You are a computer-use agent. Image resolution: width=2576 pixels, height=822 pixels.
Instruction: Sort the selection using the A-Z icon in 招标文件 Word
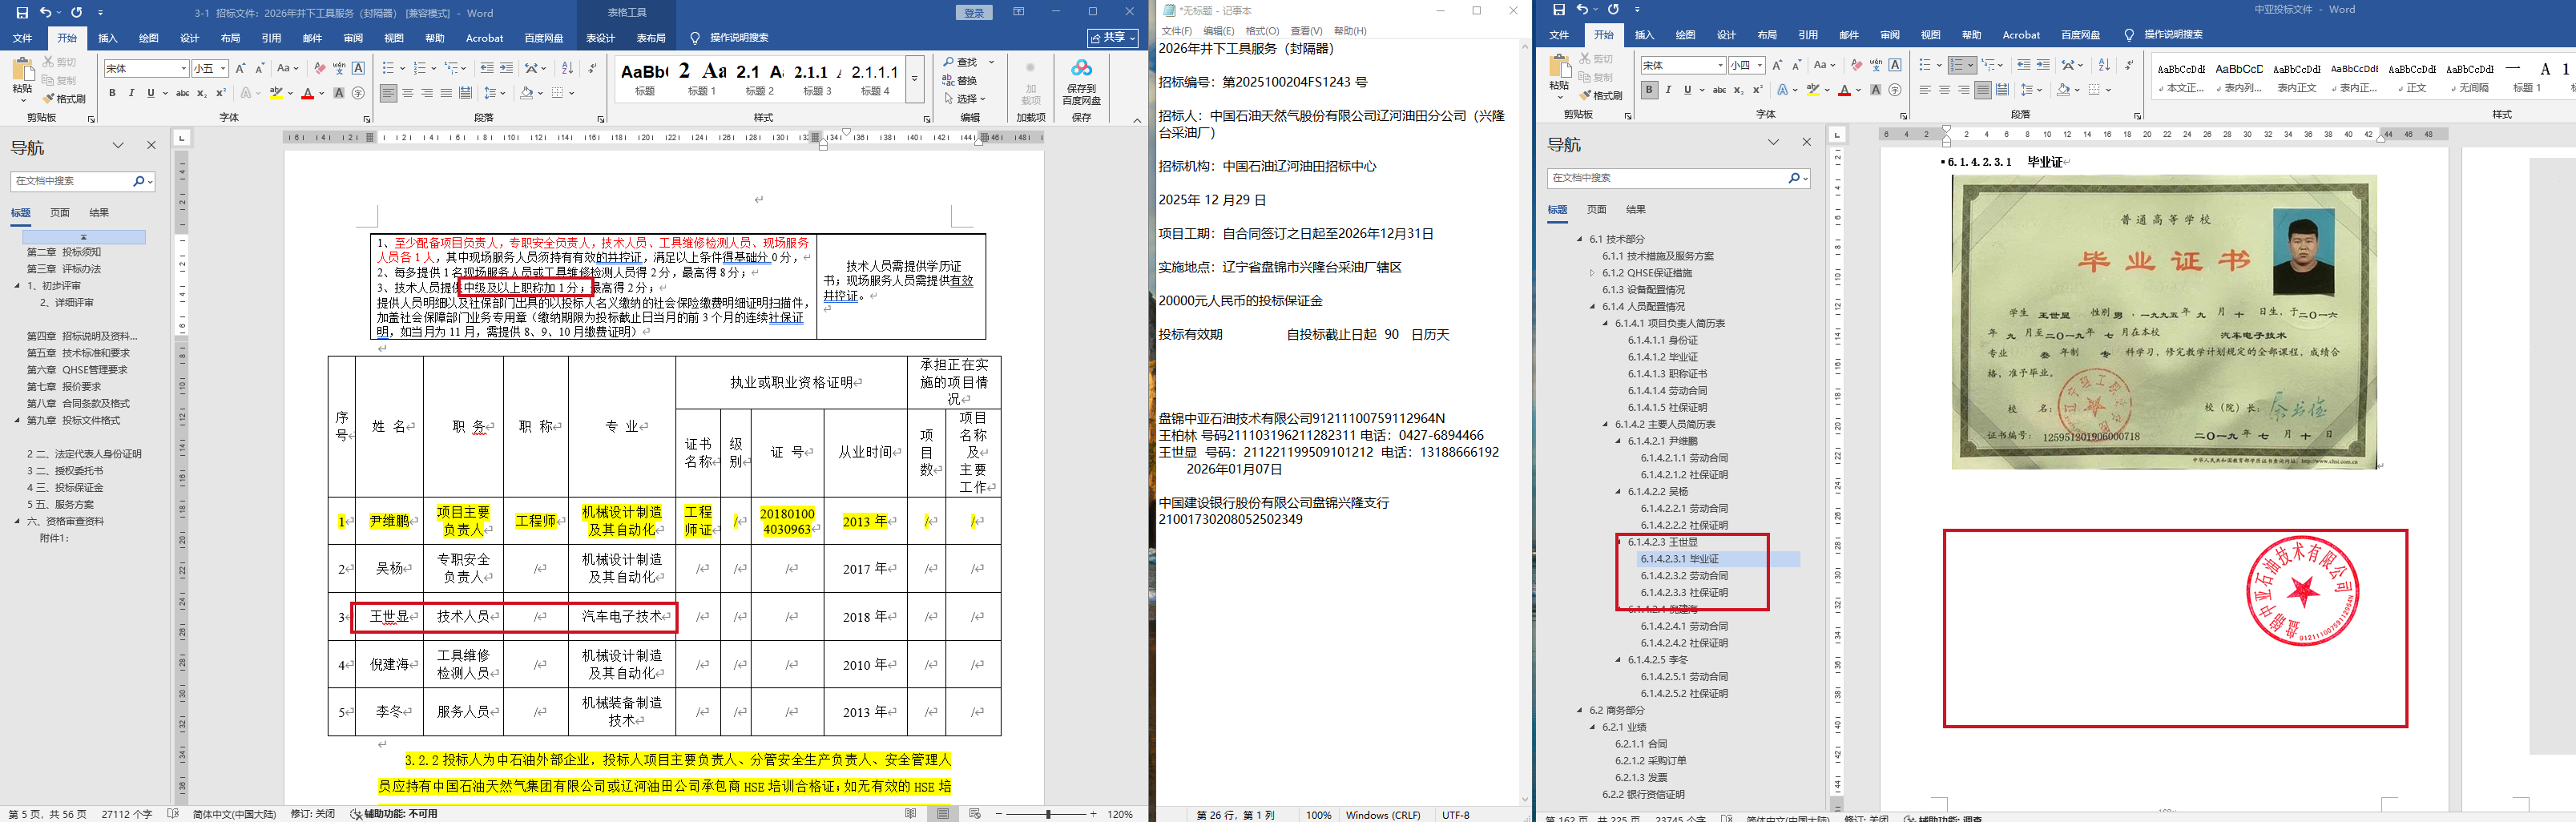(x=568, y=68)
